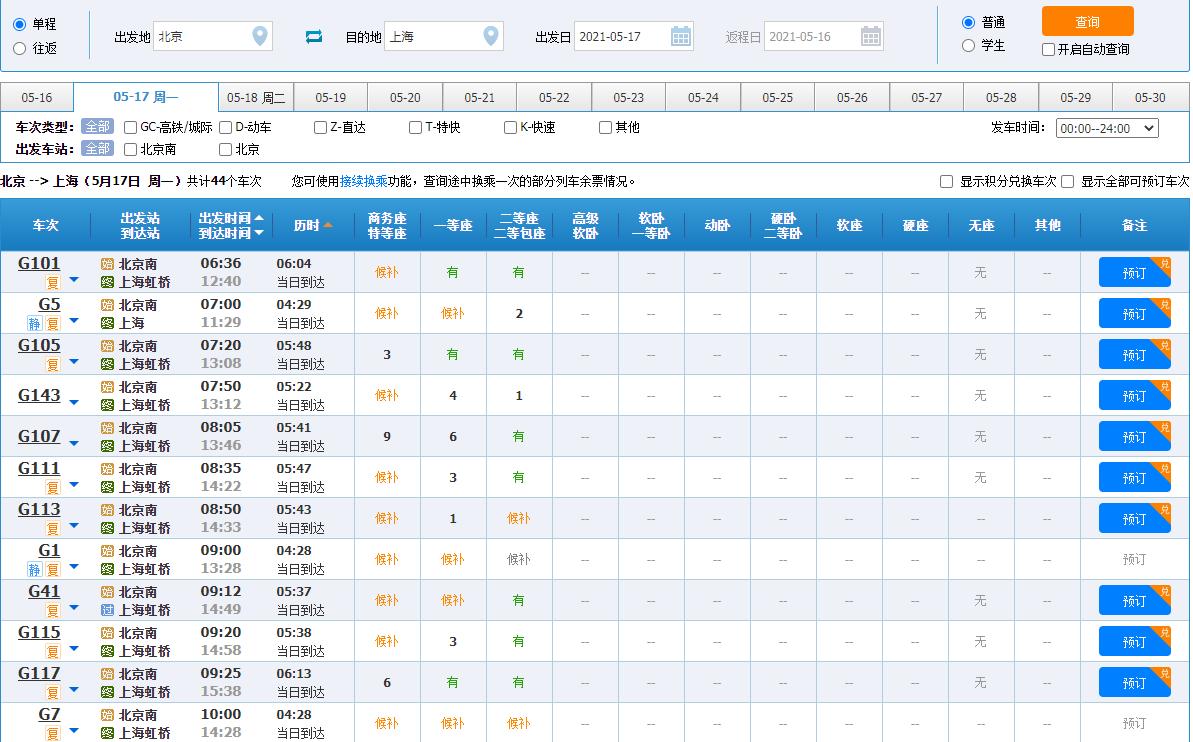Switch to the 05-16 date tab

[x=37, y=97]
